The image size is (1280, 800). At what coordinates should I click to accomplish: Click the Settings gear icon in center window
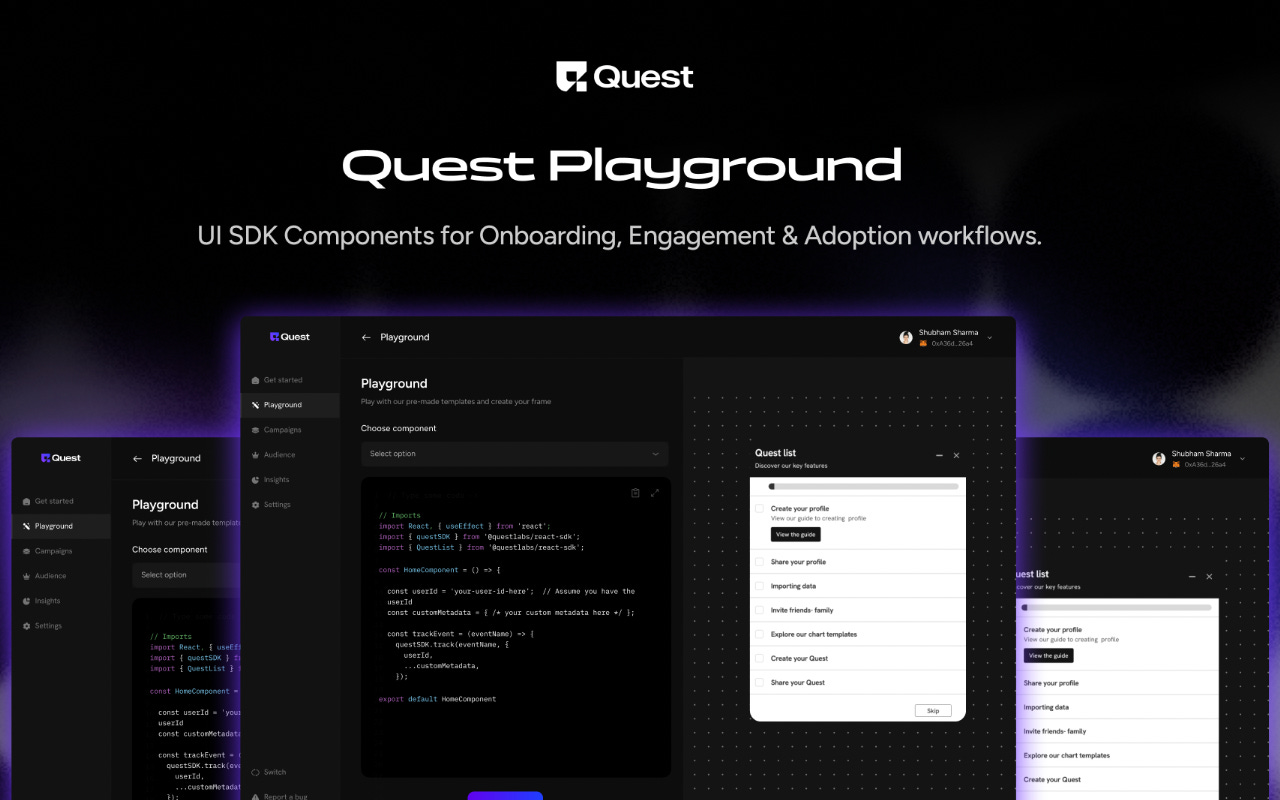(x=255, y=505)
